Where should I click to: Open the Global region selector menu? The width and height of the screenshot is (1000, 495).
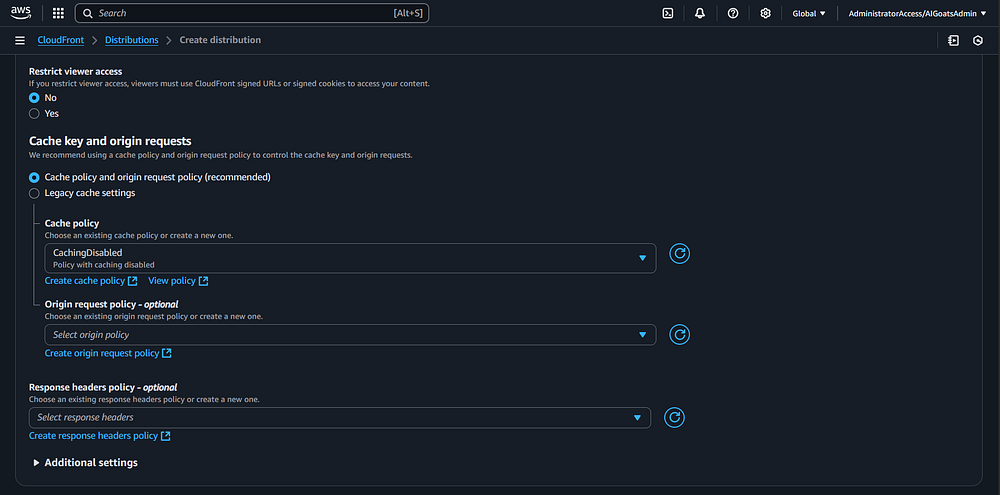(809, 14)
